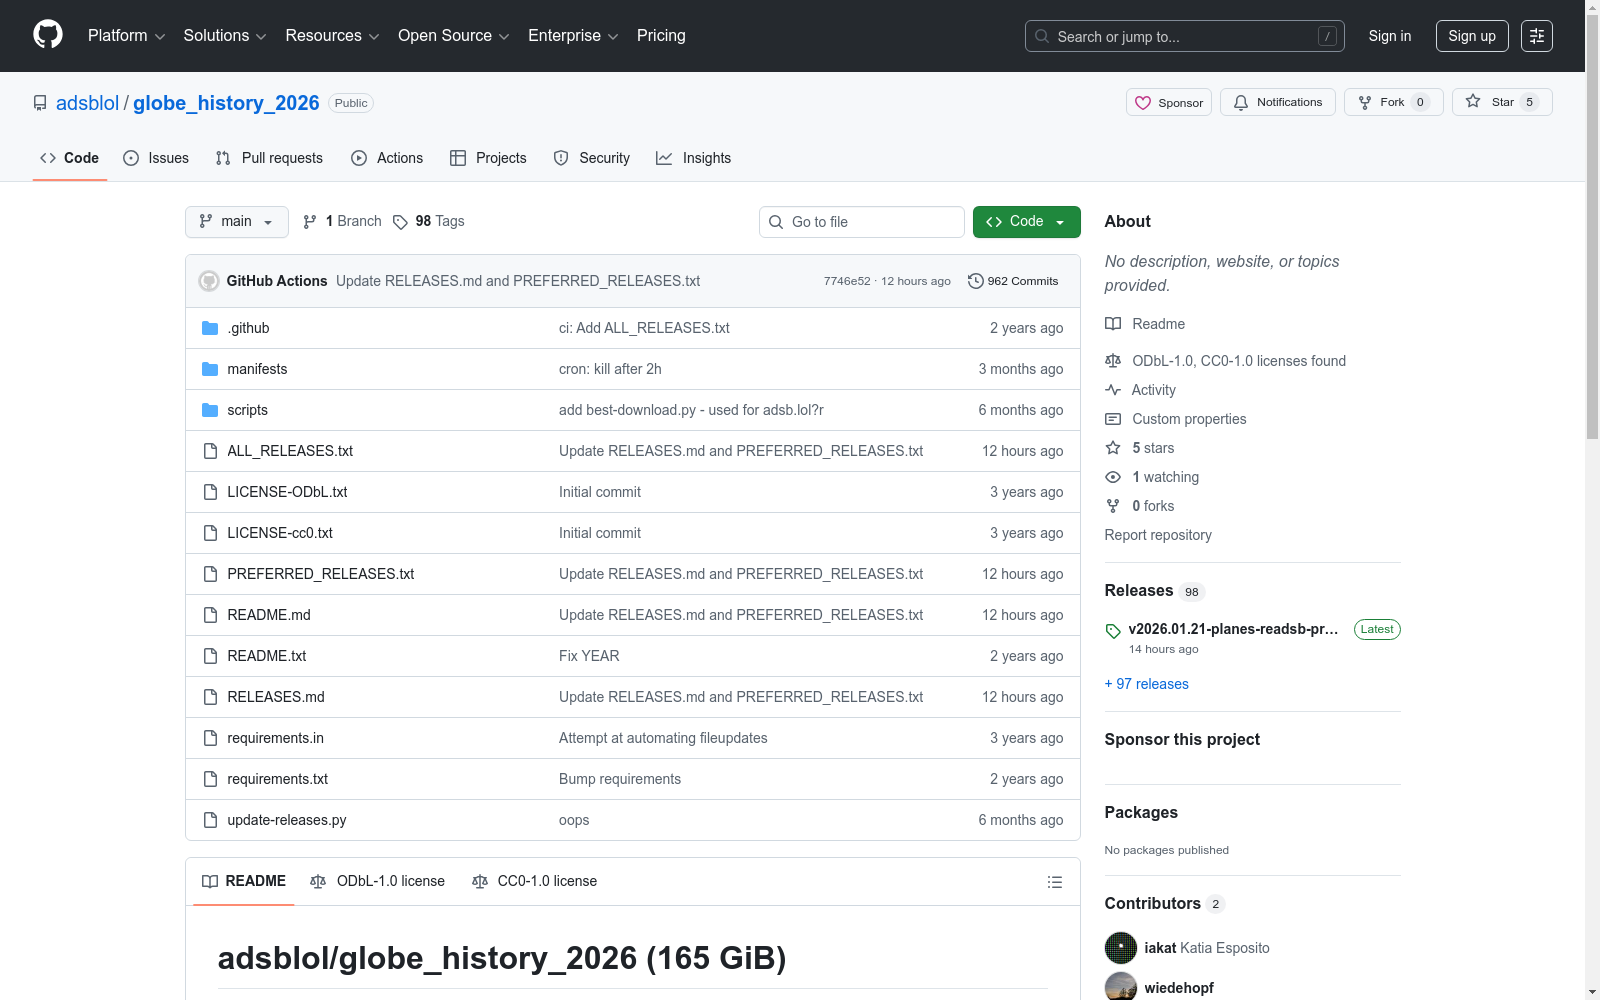Switch to the Security tab
Image resolution: width=1600 pixels, height=1000 pixels.
(x=592, y=158)
